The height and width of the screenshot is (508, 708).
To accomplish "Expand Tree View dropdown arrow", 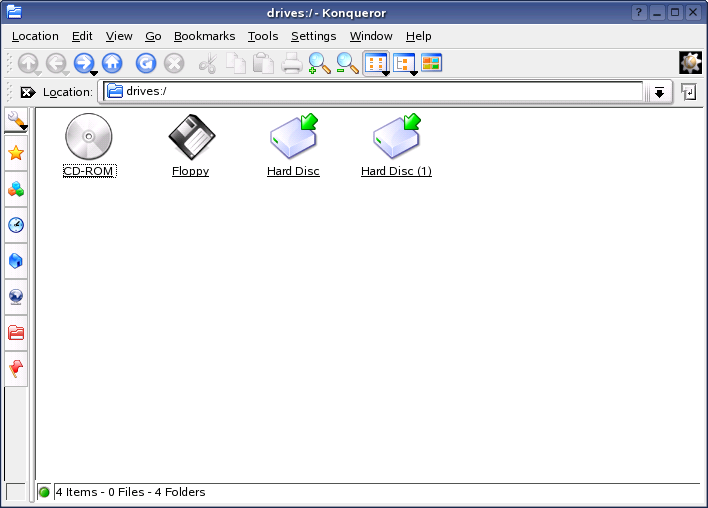I will point(414,73).
